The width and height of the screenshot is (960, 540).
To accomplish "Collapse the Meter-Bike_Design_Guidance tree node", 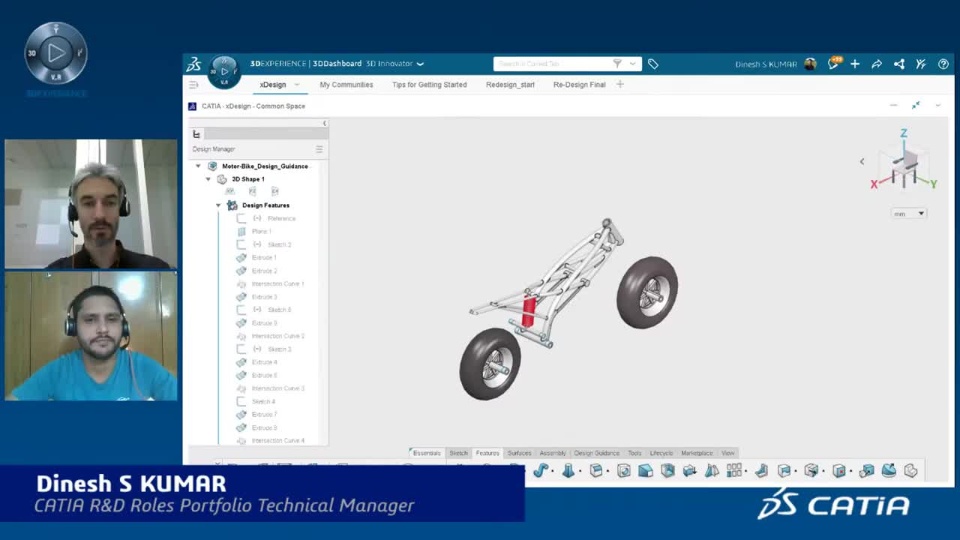I will 198,166.
